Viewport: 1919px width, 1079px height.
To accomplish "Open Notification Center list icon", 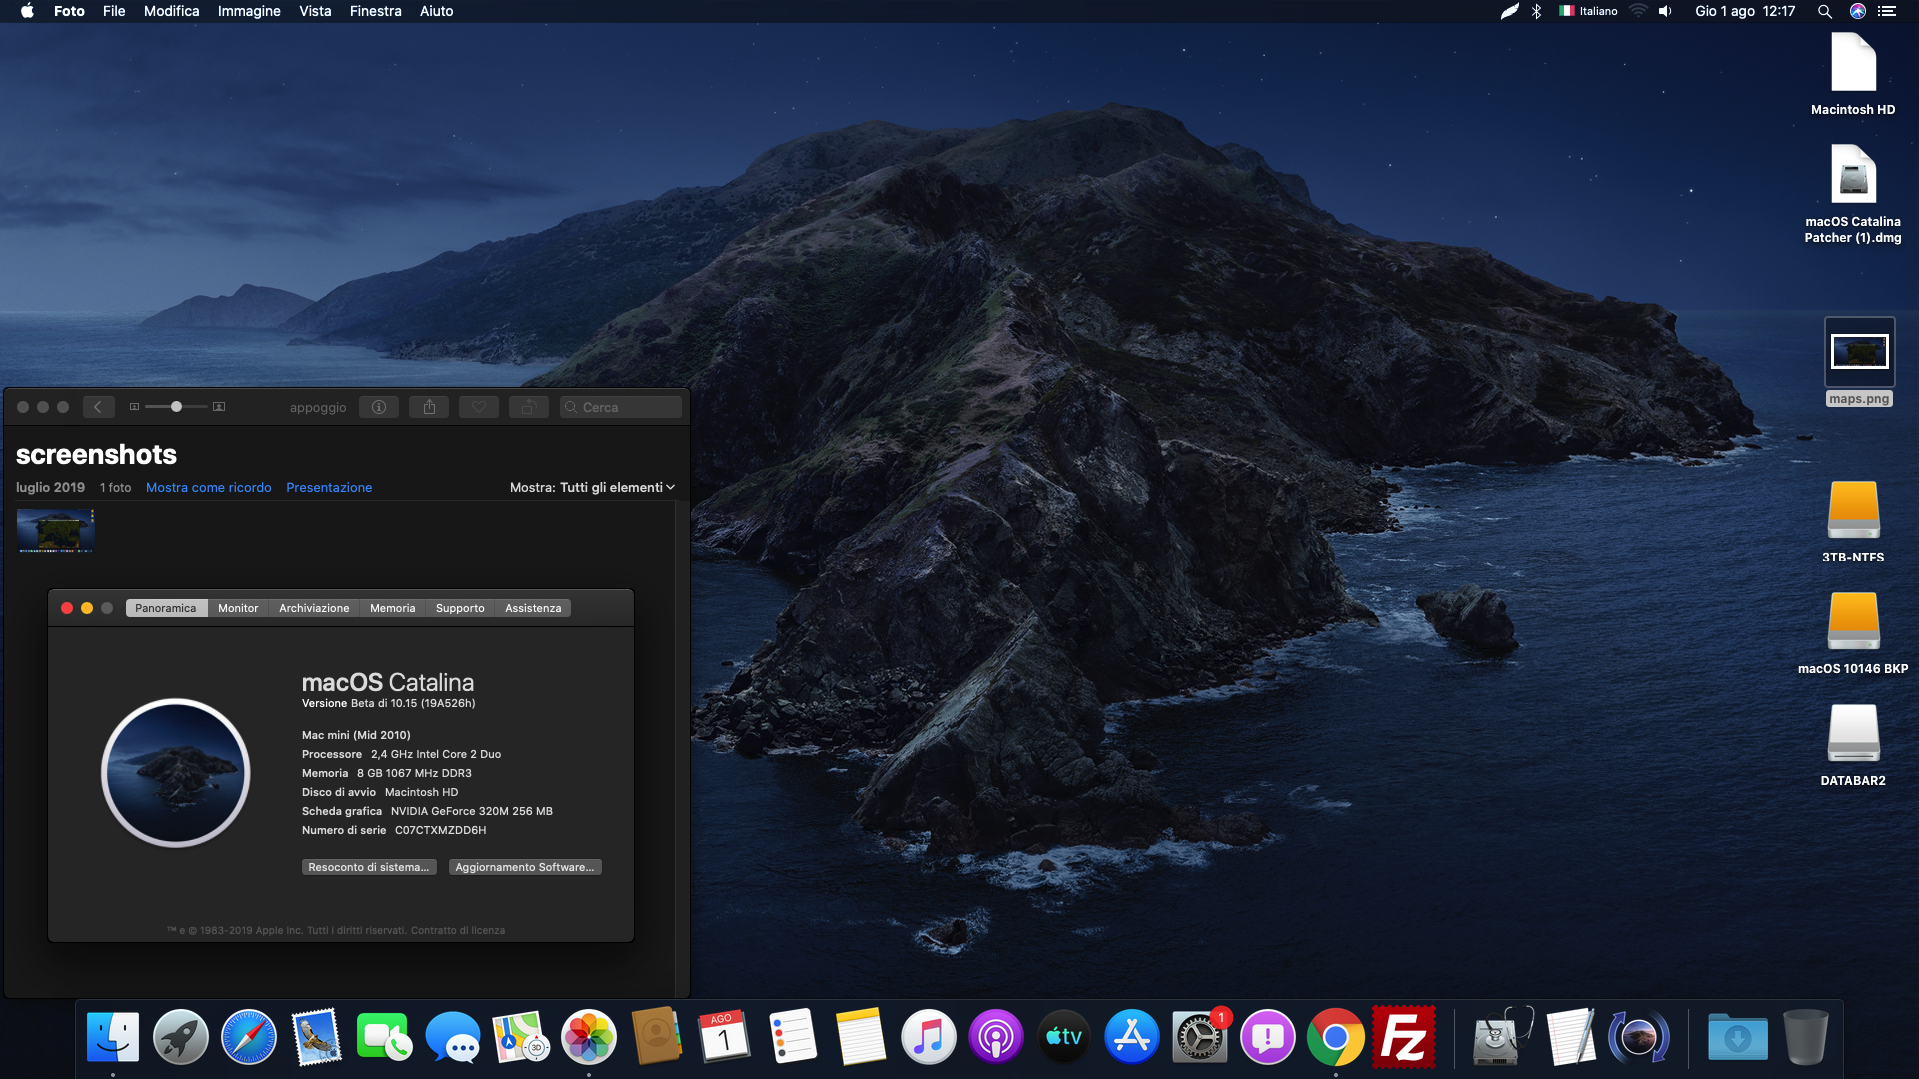I will [1887, 11].
